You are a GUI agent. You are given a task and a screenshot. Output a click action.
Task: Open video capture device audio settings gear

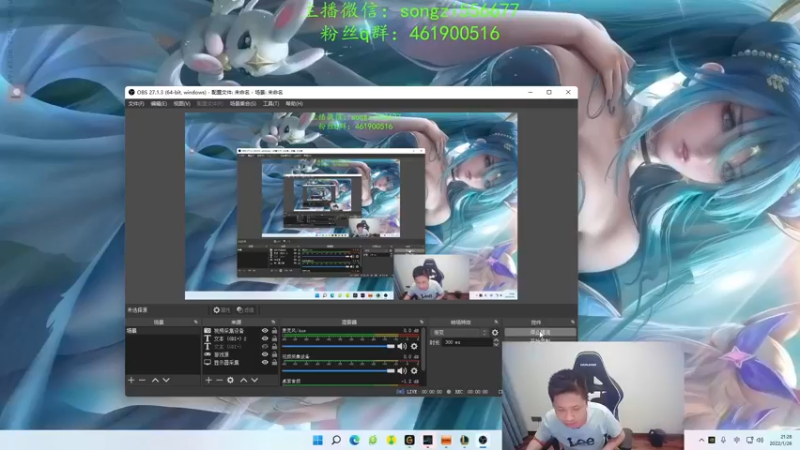[414, 371]
